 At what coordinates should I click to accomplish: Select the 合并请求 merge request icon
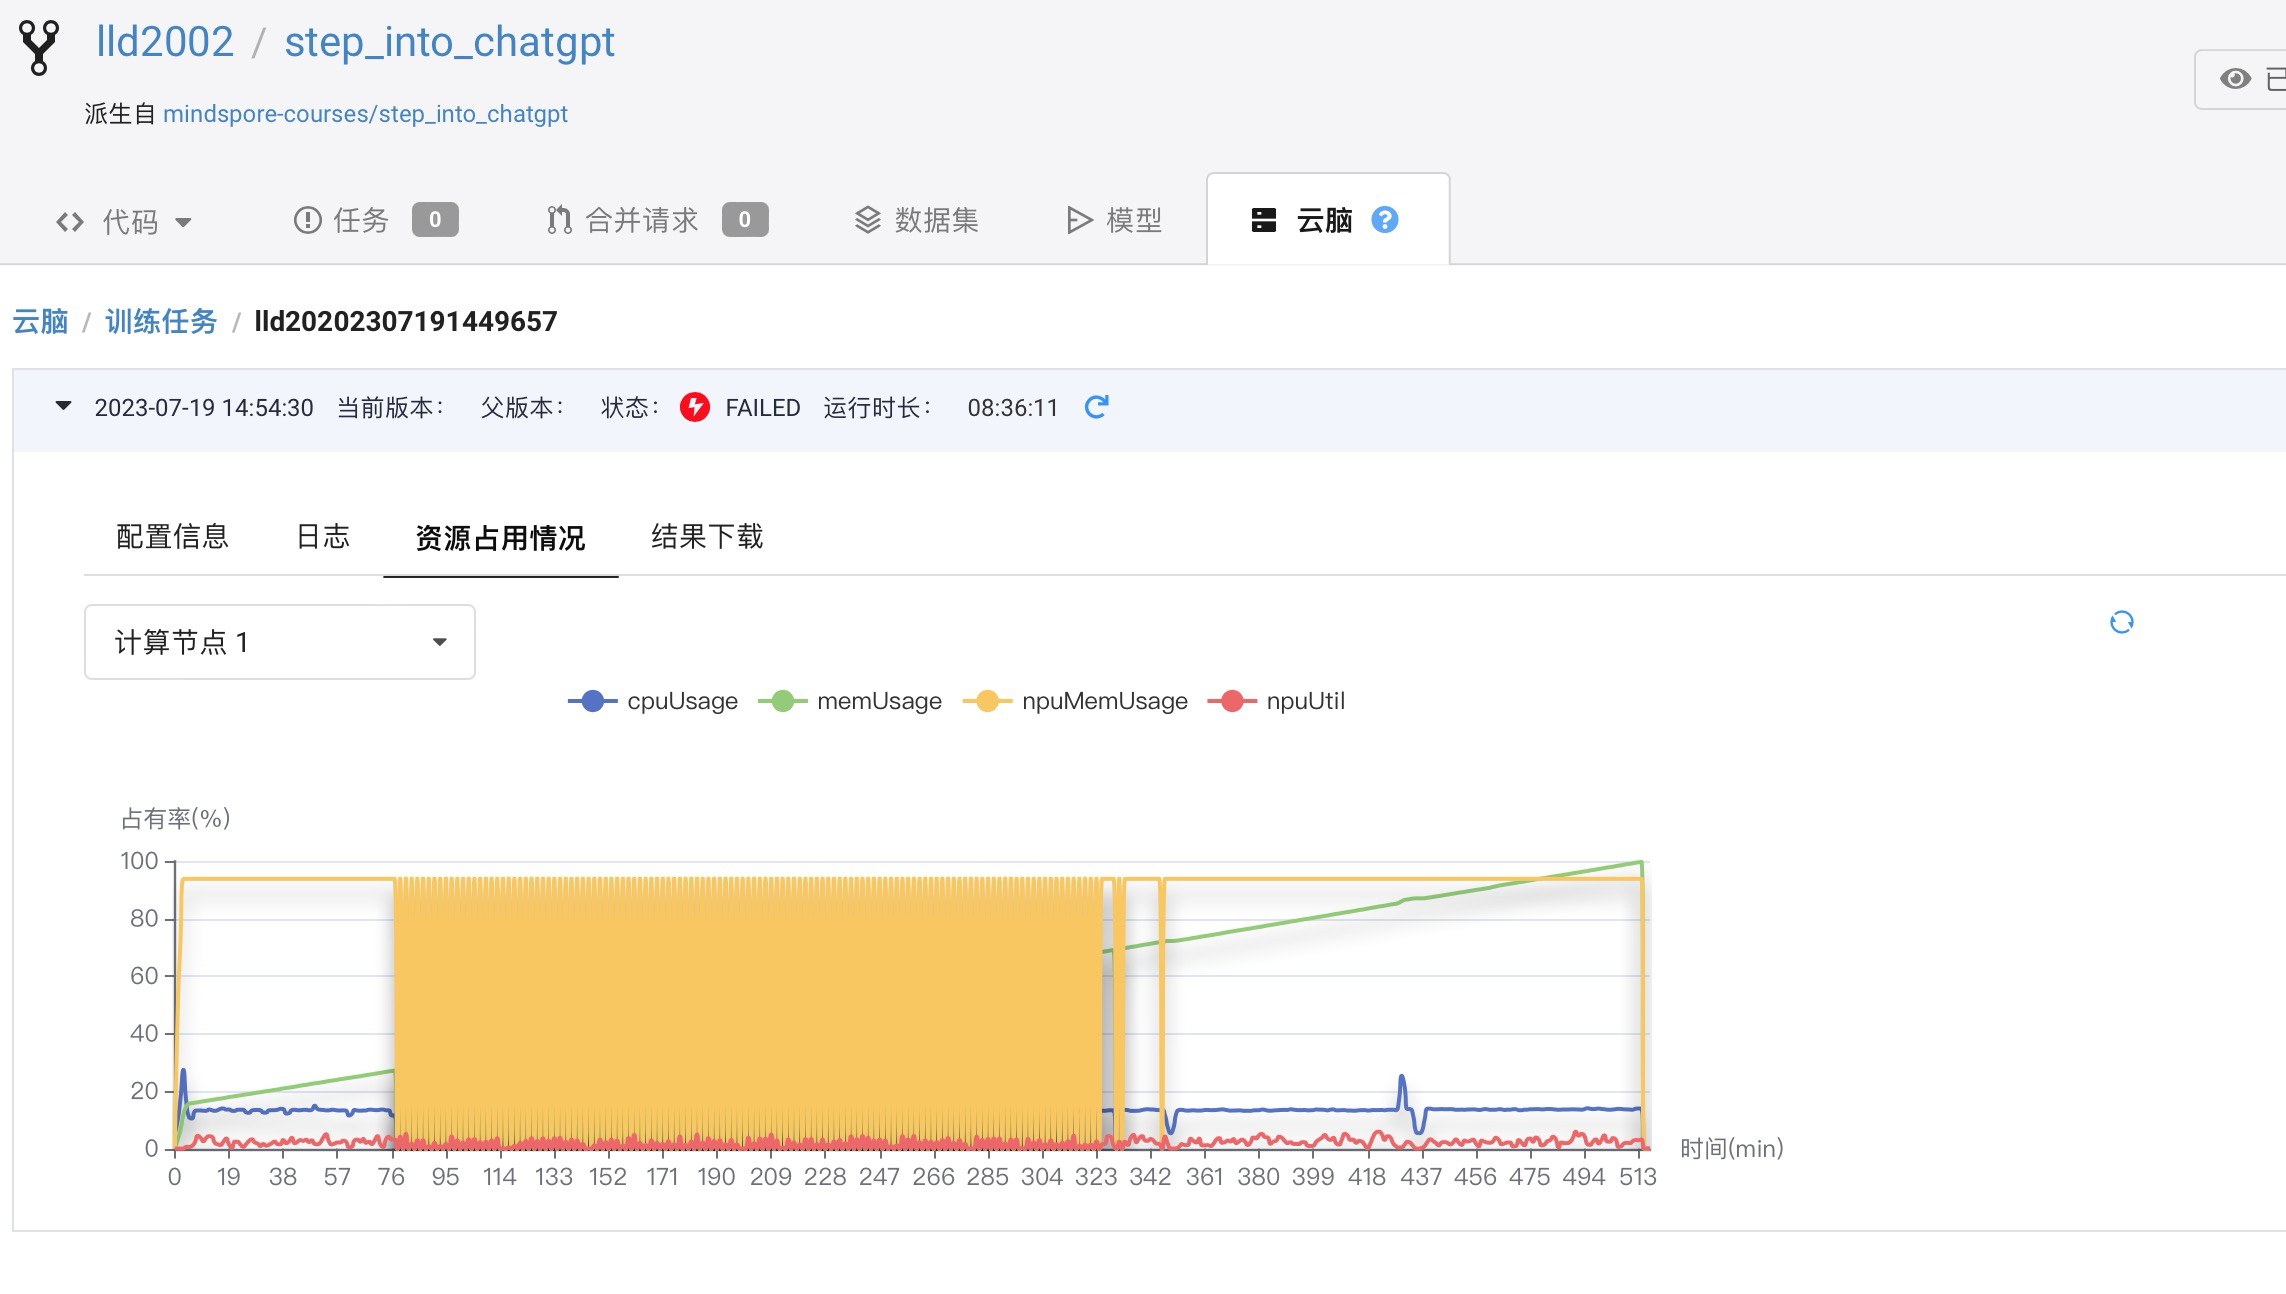(560, 219)
